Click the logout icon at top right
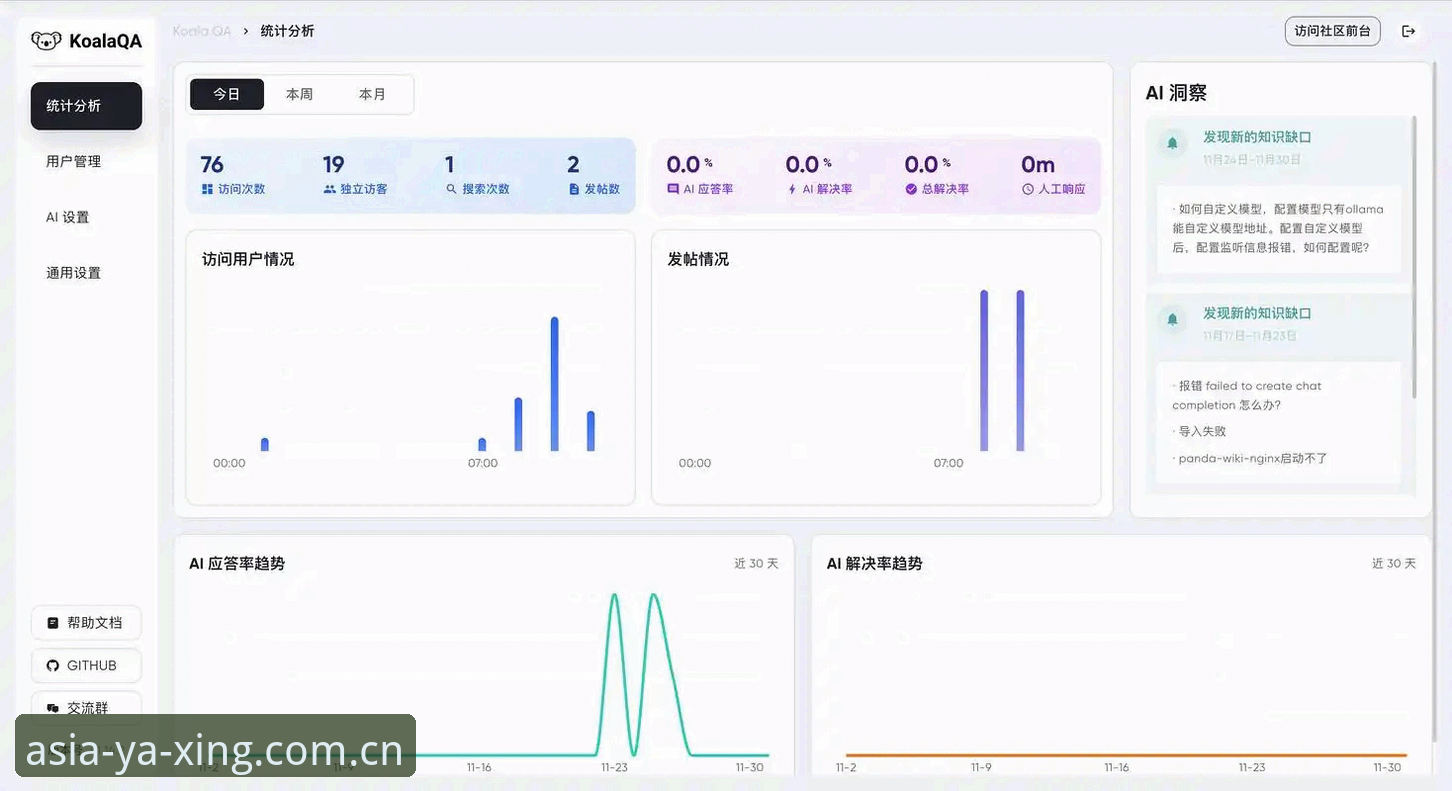The width and height of the screenshot is (1452, 791). [x=1409, y=31]
